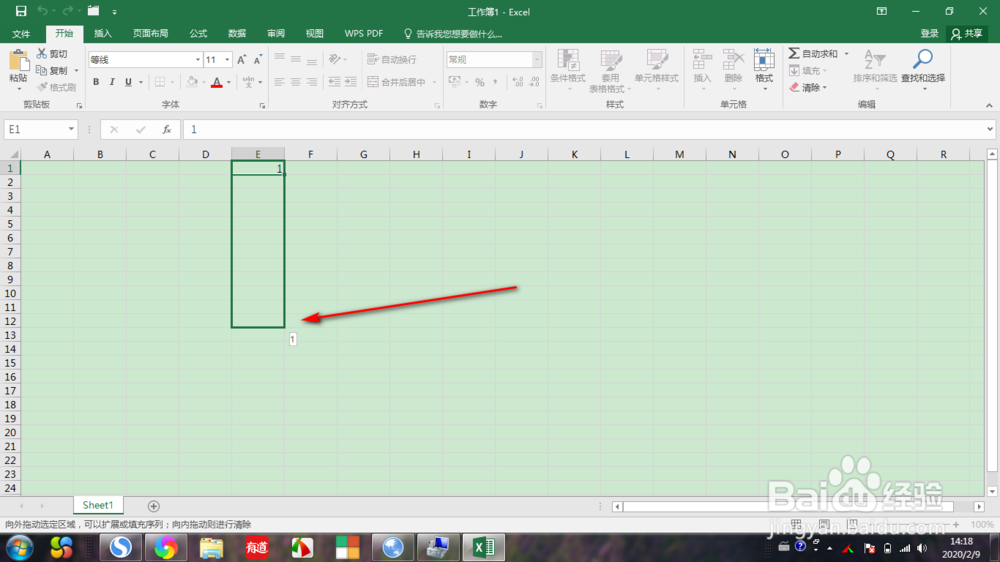Toggle Bold formatting
The image size is (1000, 562).
(x=96, y=82)
